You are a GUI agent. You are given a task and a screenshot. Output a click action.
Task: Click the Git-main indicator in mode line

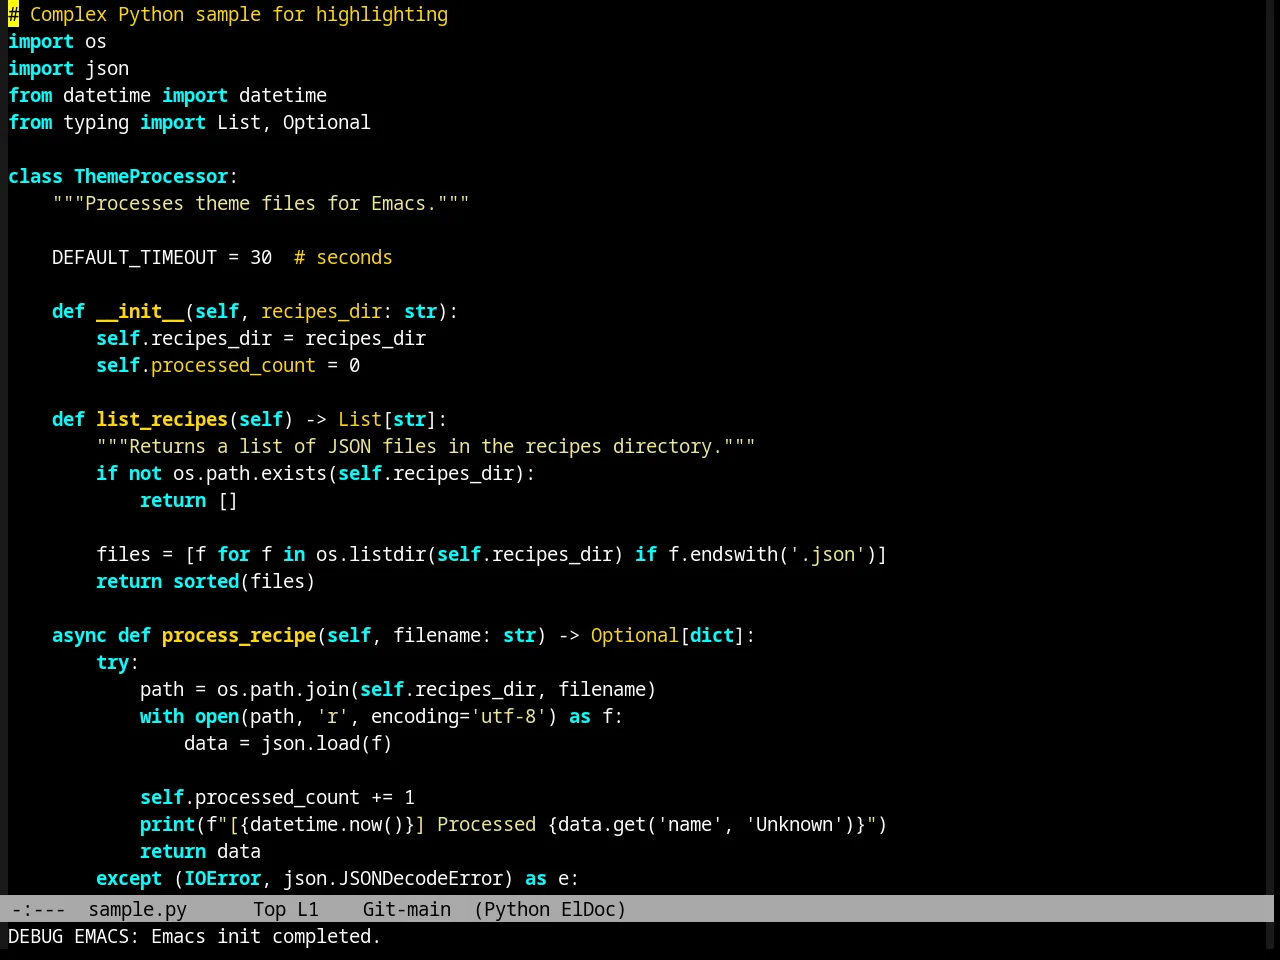click(x=406, y=909)
